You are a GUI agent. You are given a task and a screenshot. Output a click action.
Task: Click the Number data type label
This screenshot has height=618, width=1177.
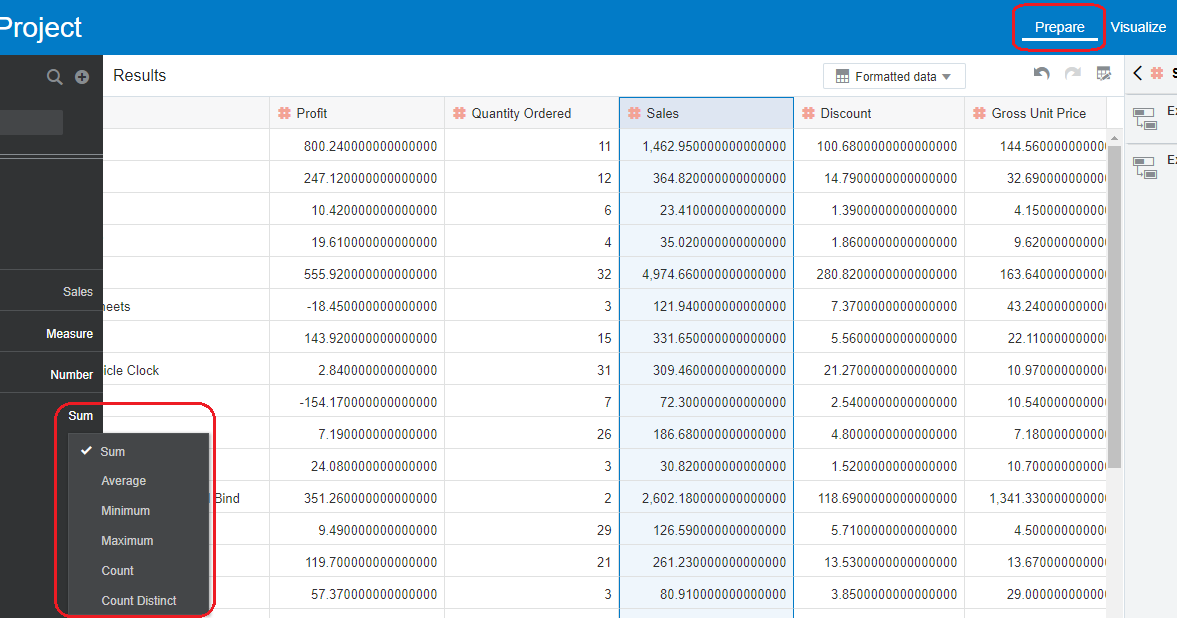(72, 372)
